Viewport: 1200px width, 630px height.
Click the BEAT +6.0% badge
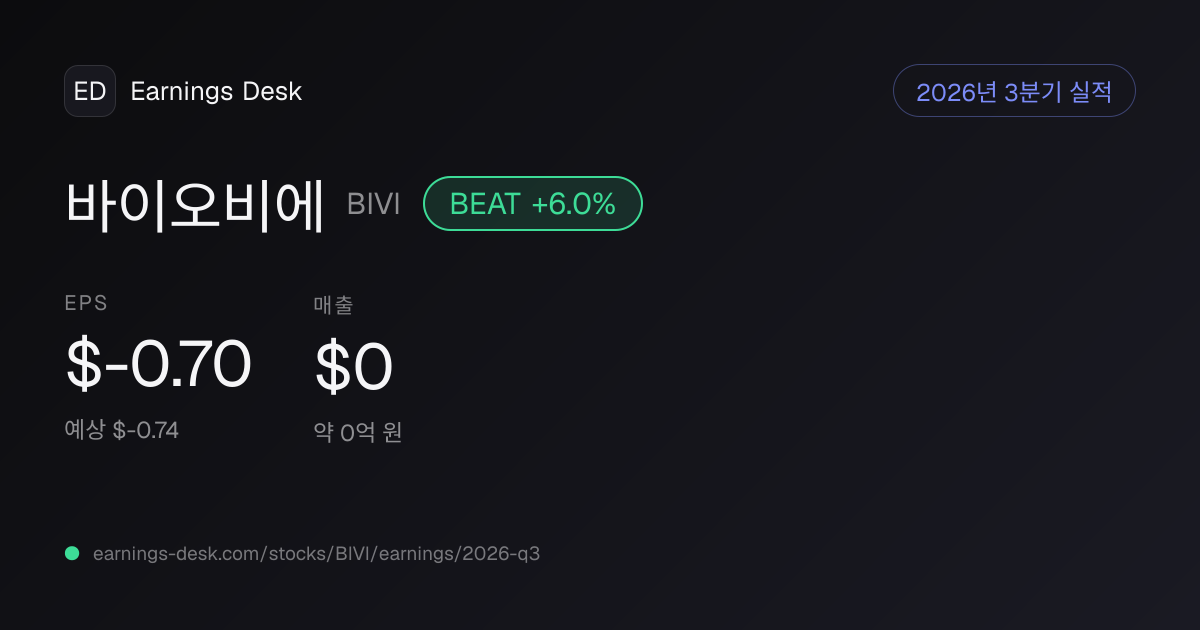click(x=533, y=204)
